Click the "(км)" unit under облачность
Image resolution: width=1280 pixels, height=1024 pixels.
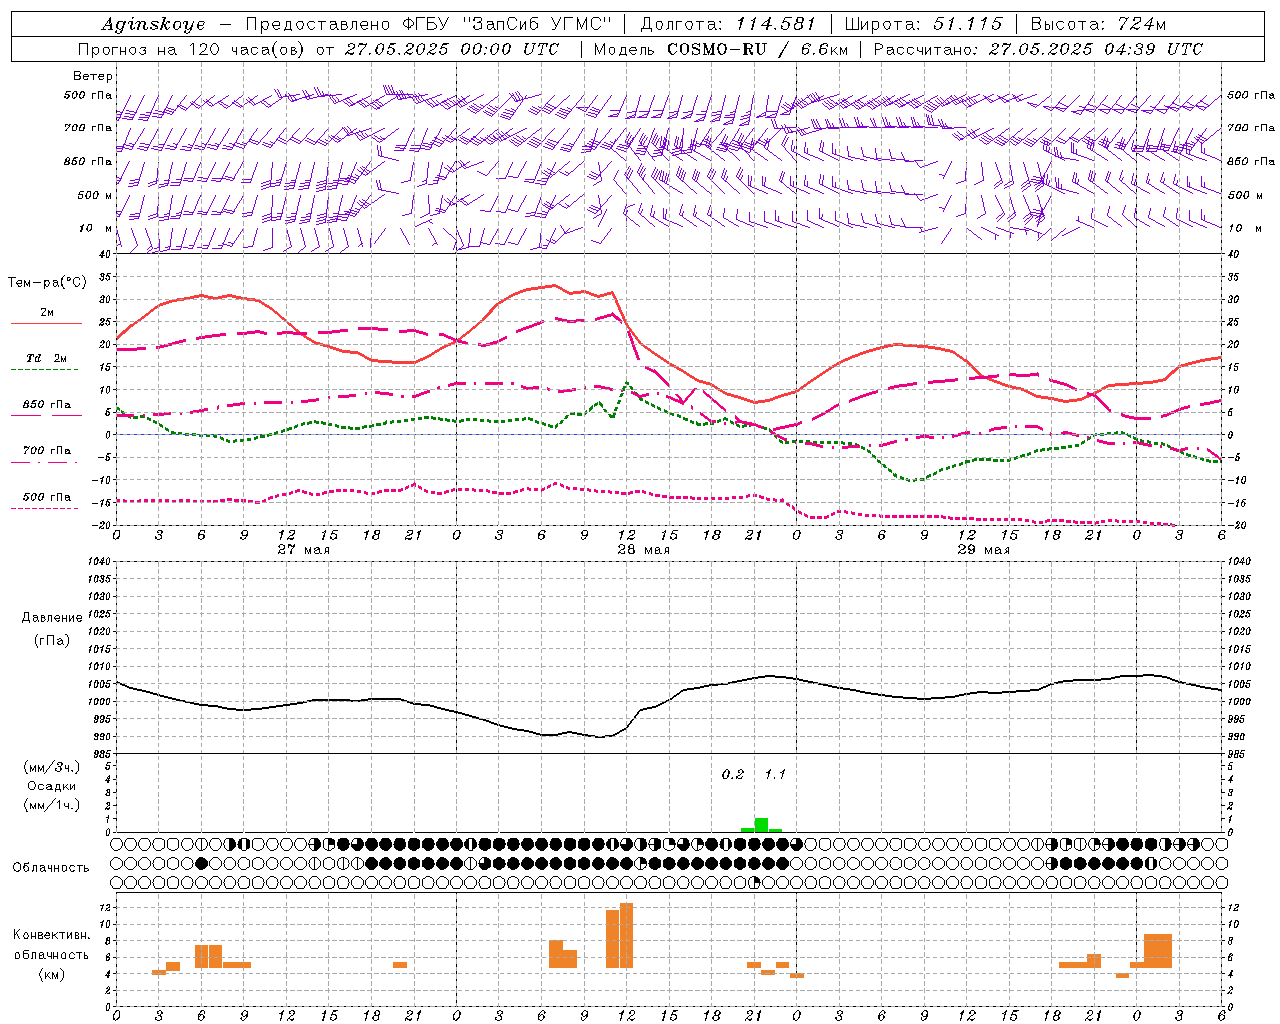pyautogui.click(x=52, y=974)
